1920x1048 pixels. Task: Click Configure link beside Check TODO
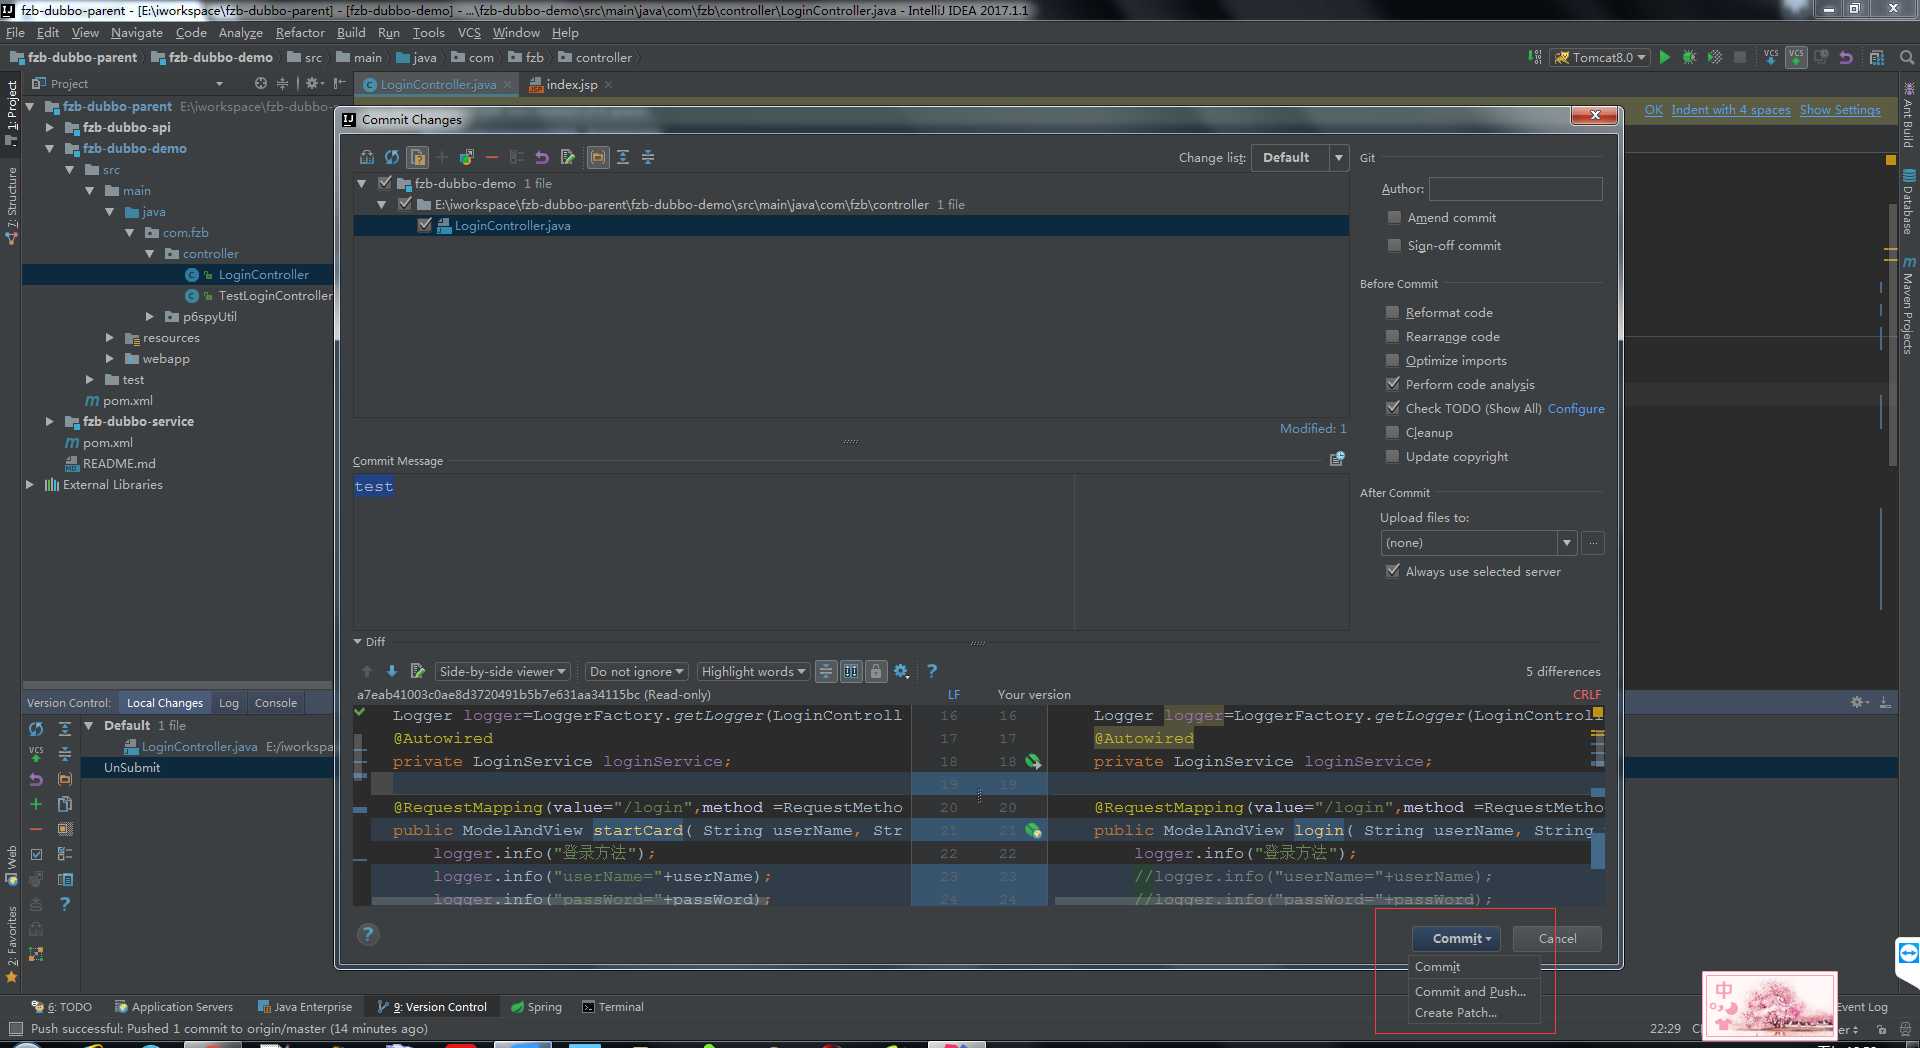coord(1576,408)
